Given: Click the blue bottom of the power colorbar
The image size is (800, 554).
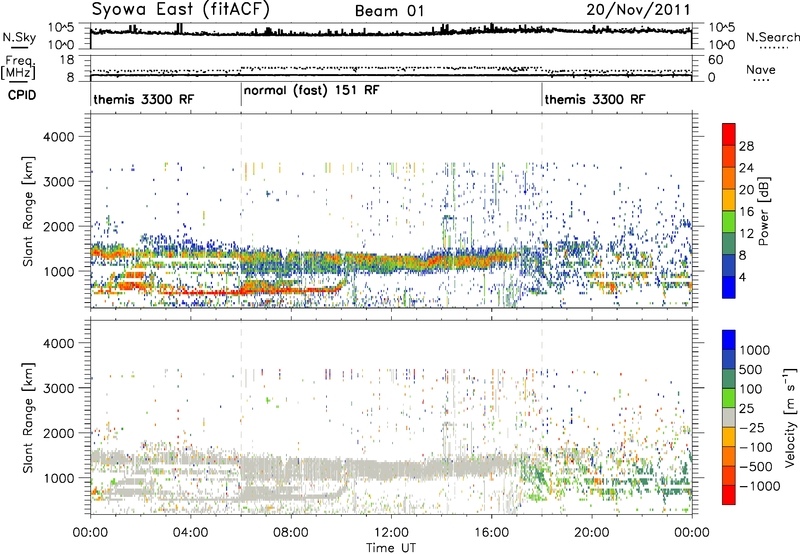Looking at the screenshot, I should [x=729, y=288].
